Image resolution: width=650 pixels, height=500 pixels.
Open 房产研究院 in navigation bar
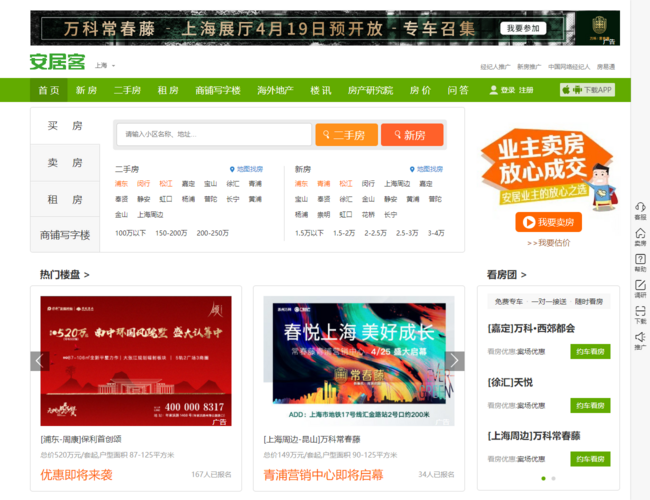coord(370,90)
